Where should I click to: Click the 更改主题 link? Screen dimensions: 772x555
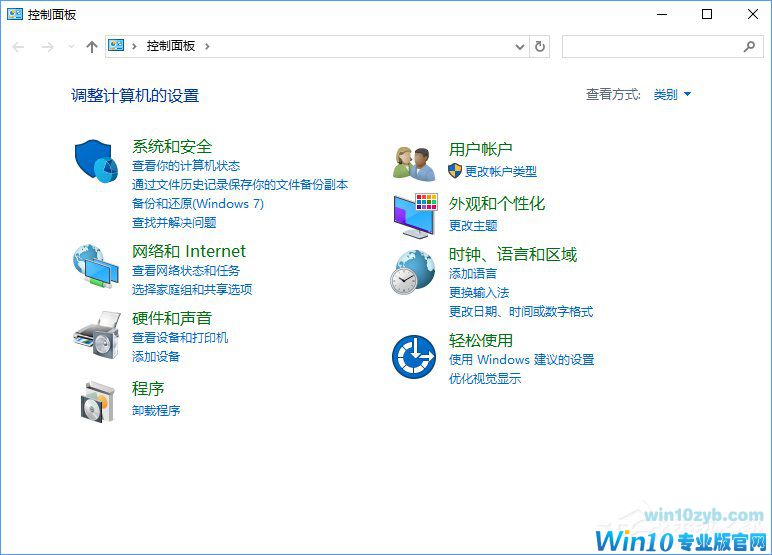(x=473, y=226)
